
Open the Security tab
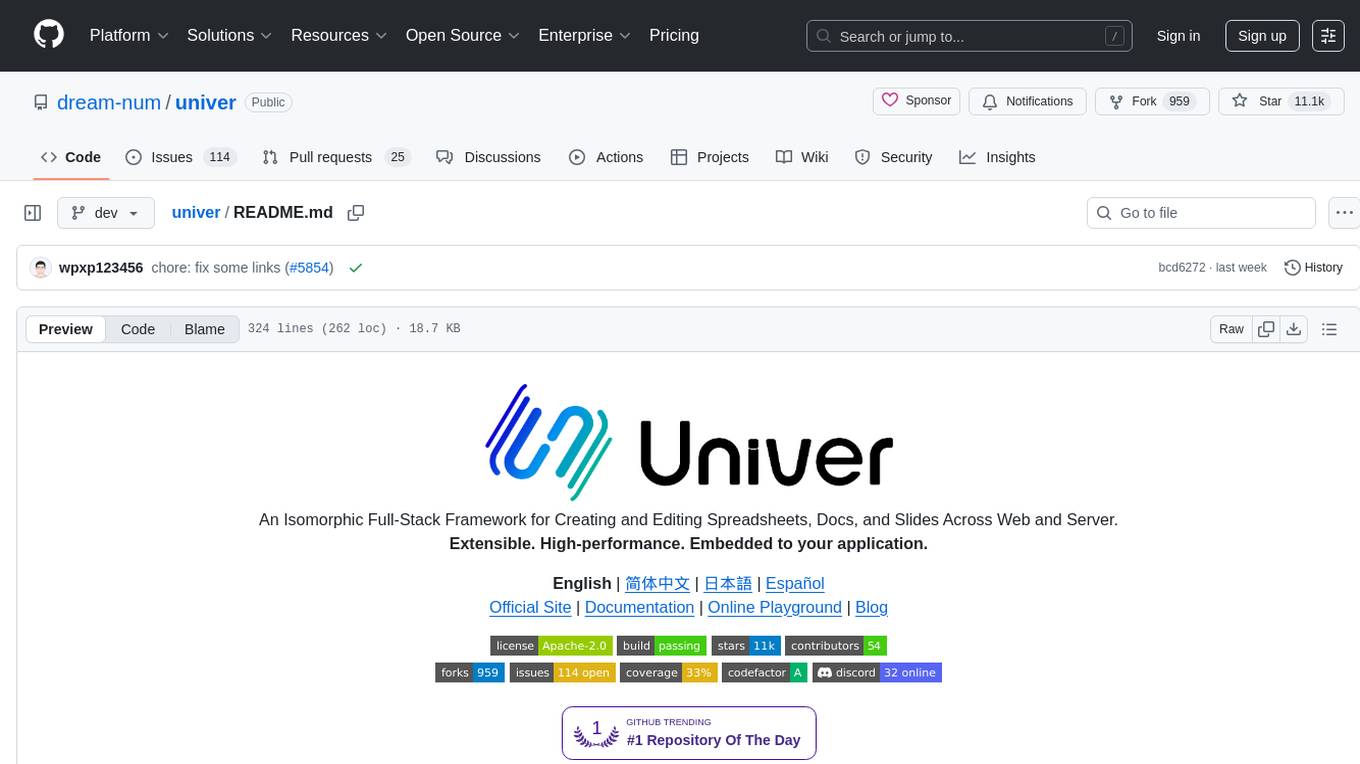click(894, 157)
